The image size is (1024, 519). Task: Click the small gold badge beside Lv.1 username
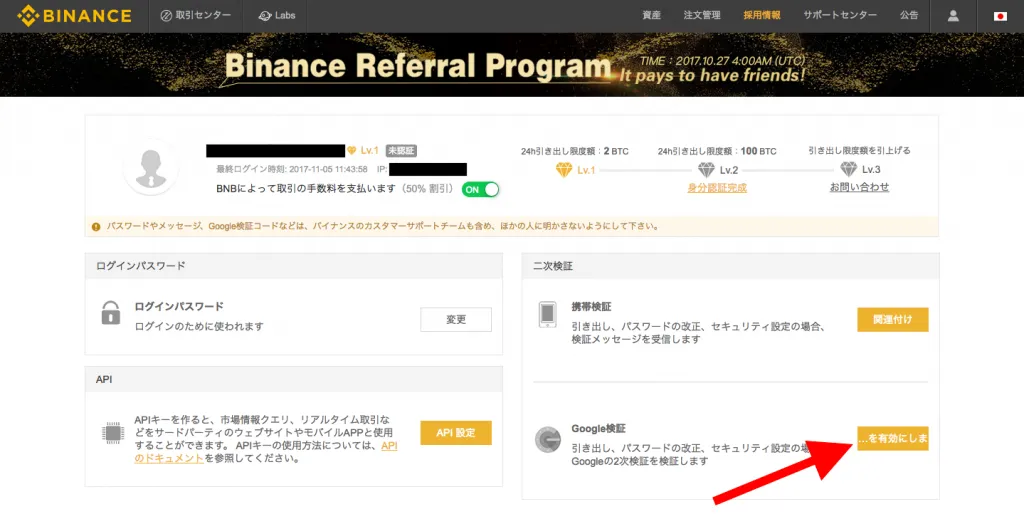[351, 151]
